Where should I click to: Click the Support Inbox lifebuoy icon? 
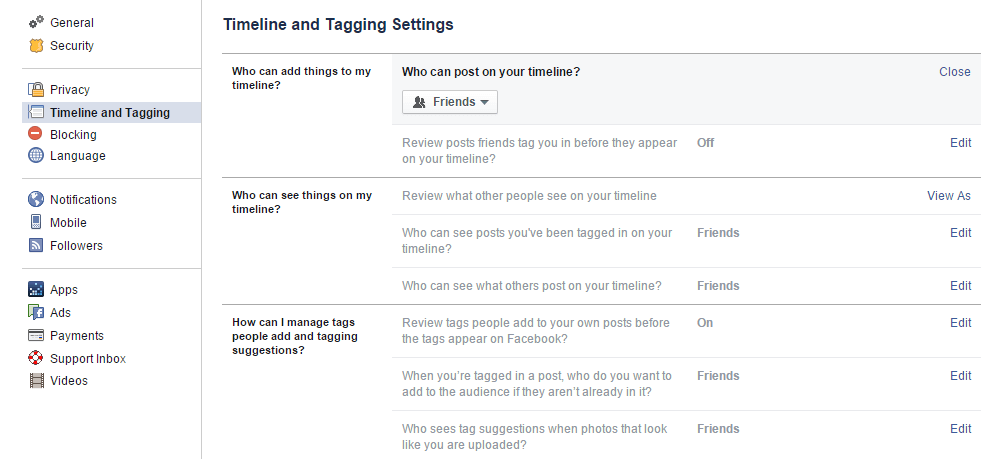coord(36,358)
